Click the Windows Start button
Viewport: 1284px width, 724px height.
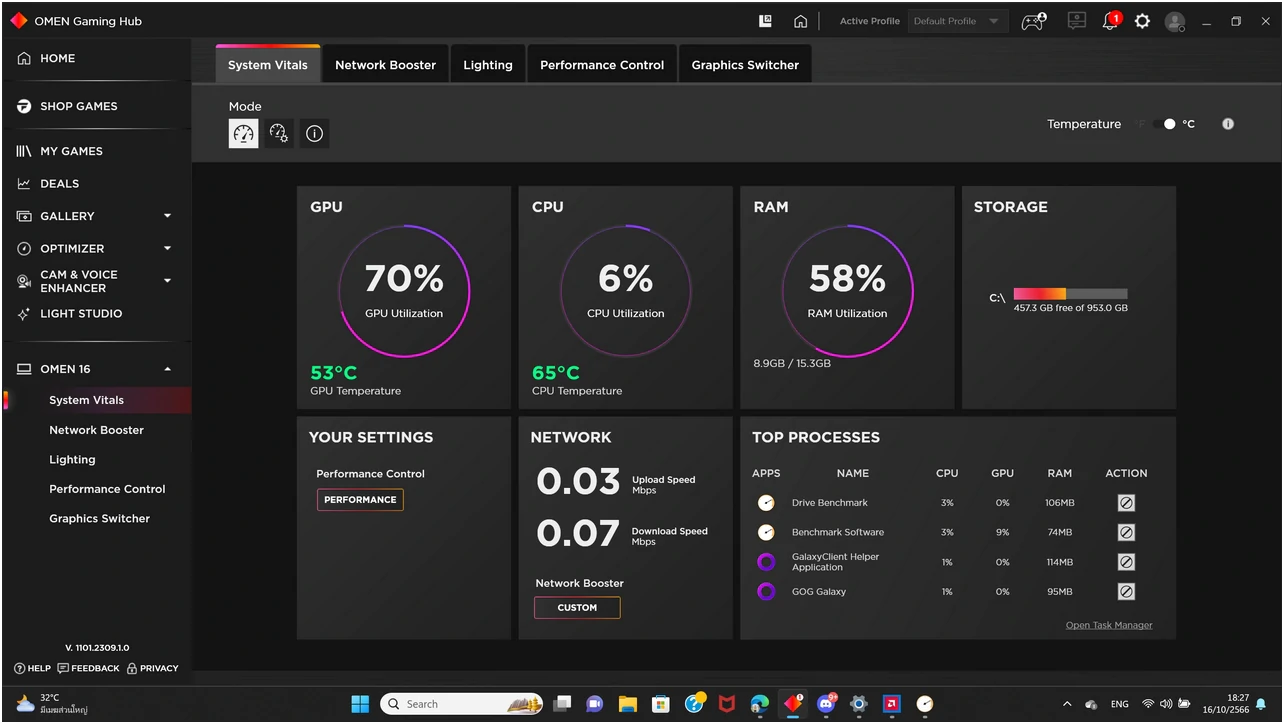pos(360,704)
